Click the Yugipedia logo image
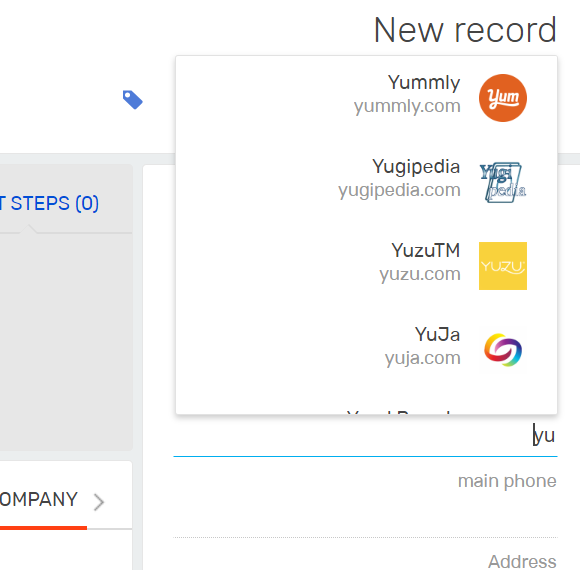This screenshot has width=580, height=570. coord(503,182)
